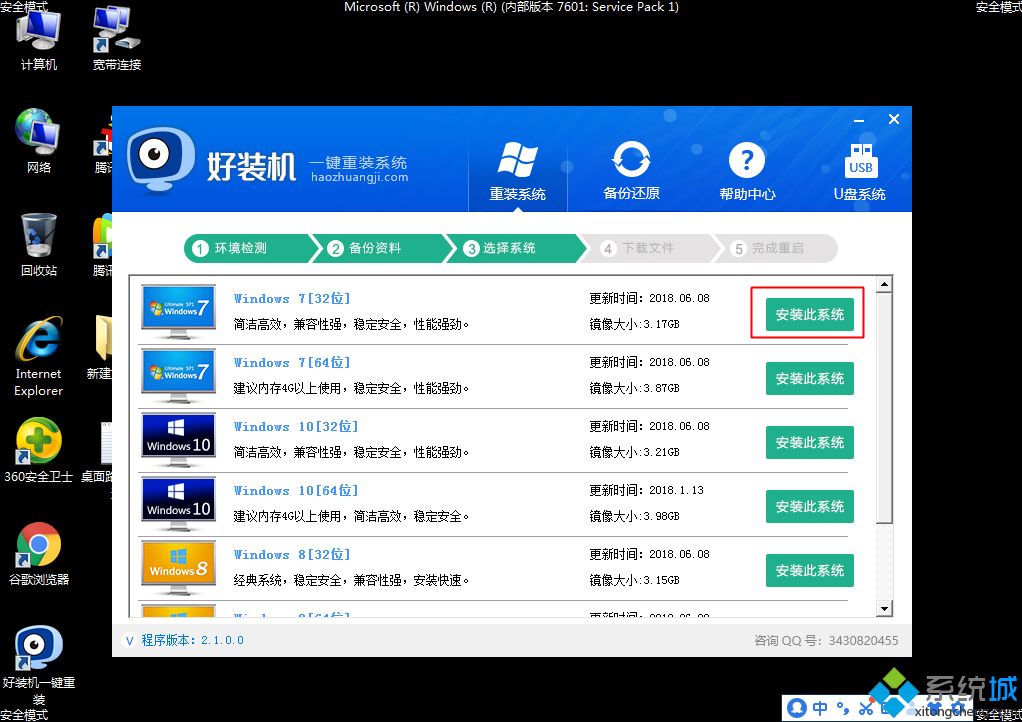Viewport: 1022px width, 722px height.
Task: Select 谷歌浏览器 desktop icon
Action: point(38,554)
